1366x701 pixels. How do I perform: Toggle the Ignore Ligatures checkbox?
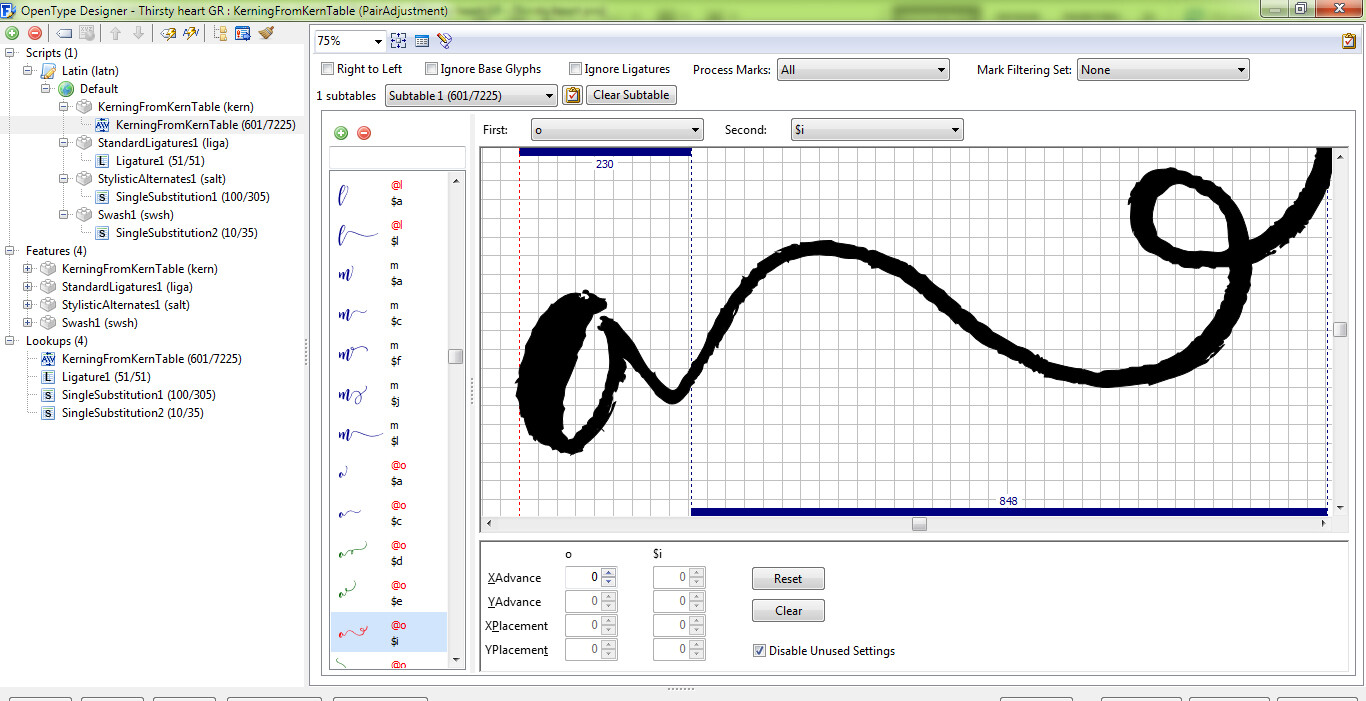pyautogui.click(x=575, y=69)
